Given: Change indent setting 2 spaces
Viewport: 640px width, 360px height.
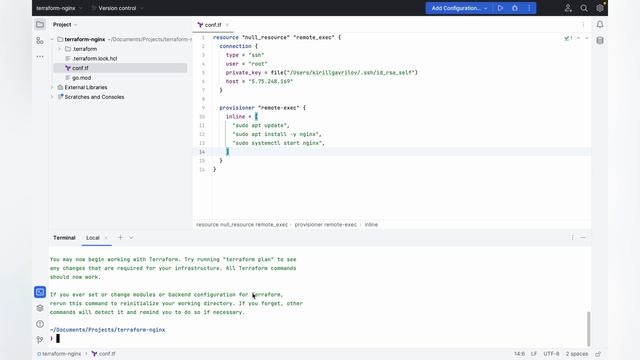Looking at the screenshot, I should 577,354.
